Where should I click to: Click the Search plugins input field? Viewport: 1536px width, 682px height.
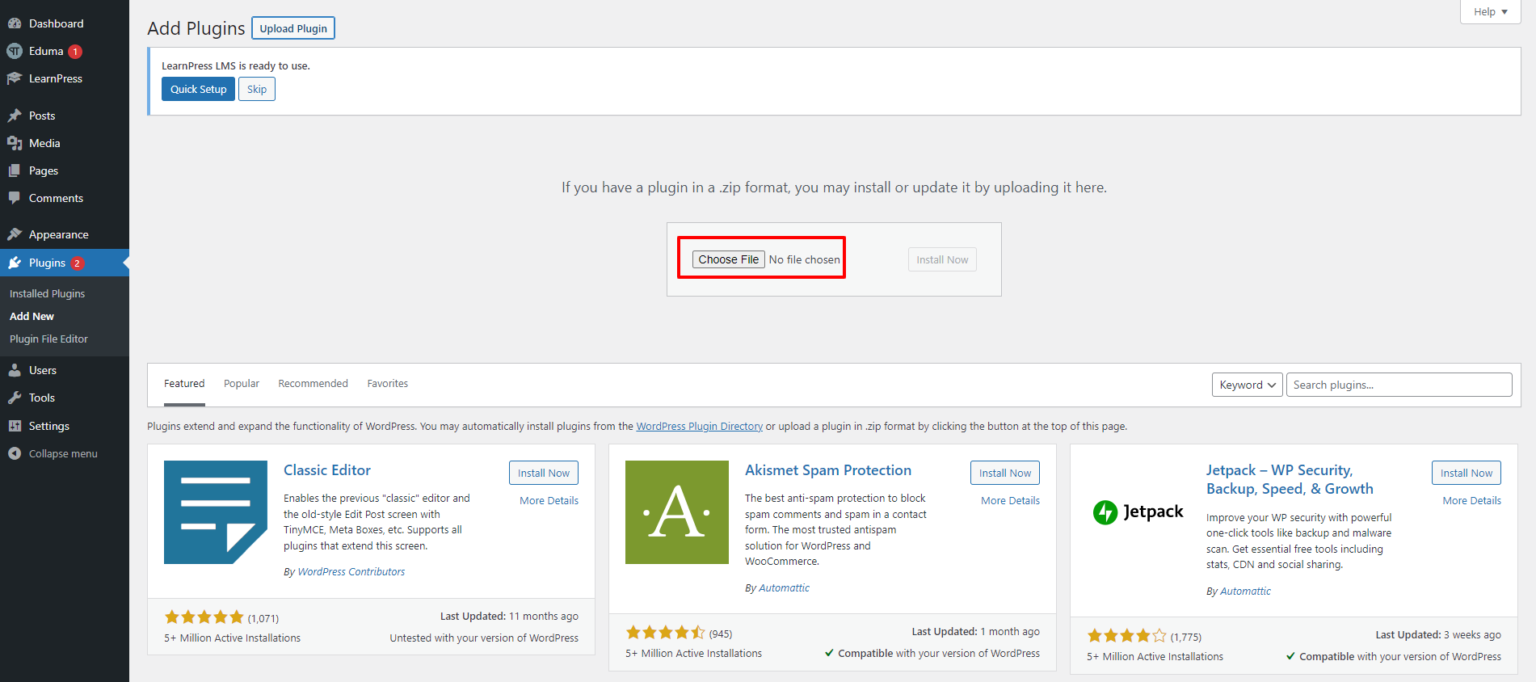click(1399, 385)
